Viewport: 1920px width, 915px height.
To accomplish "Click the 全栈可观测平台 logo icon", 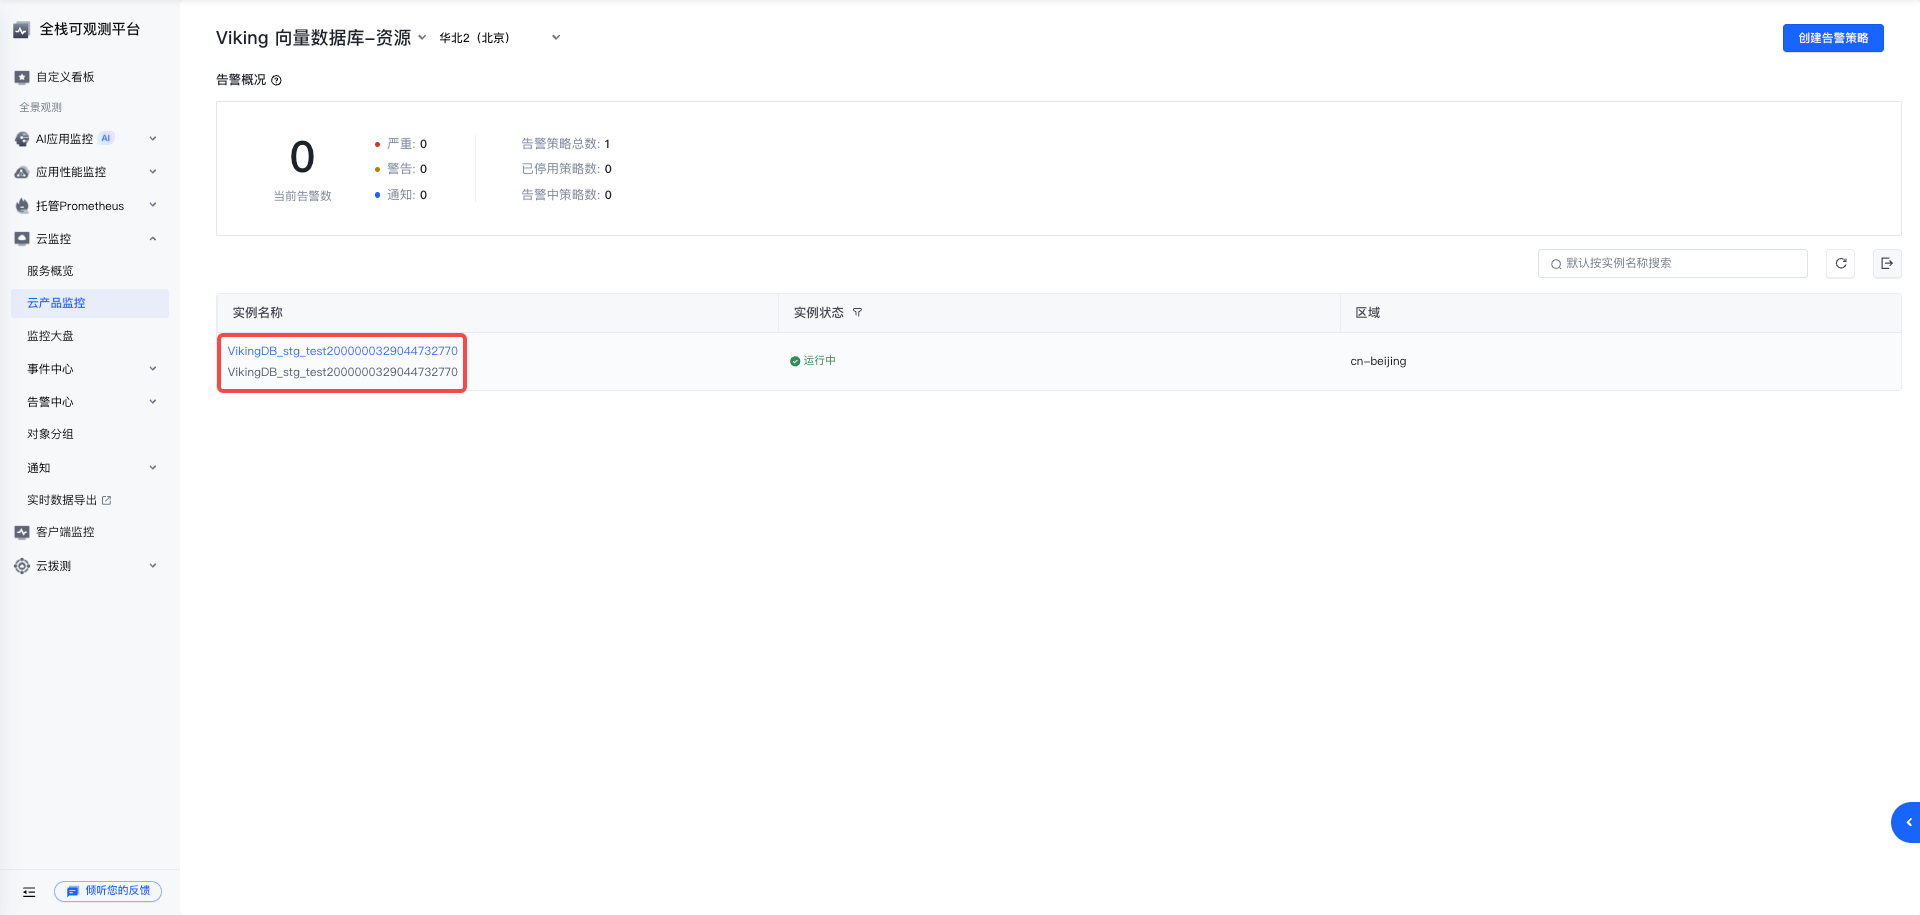I will (x=22, y=30).
